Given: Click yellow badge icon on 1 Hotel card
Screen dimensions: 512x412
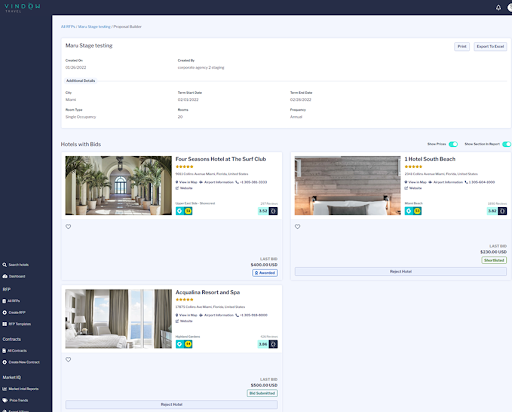Looking at the screenshot, I should (x=417, y=211).
